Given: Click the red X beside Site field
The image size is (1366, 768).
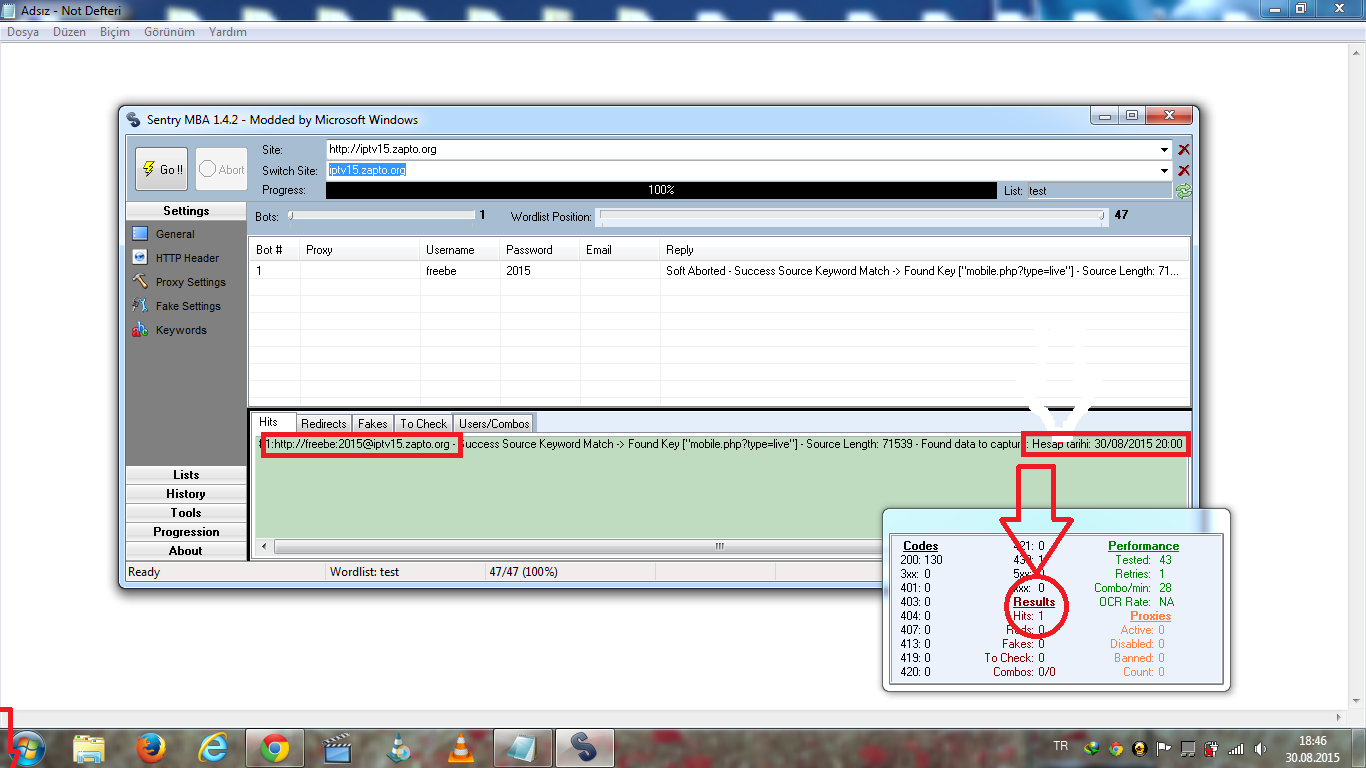Looking at the screenshot, I should coord(1184,149).
